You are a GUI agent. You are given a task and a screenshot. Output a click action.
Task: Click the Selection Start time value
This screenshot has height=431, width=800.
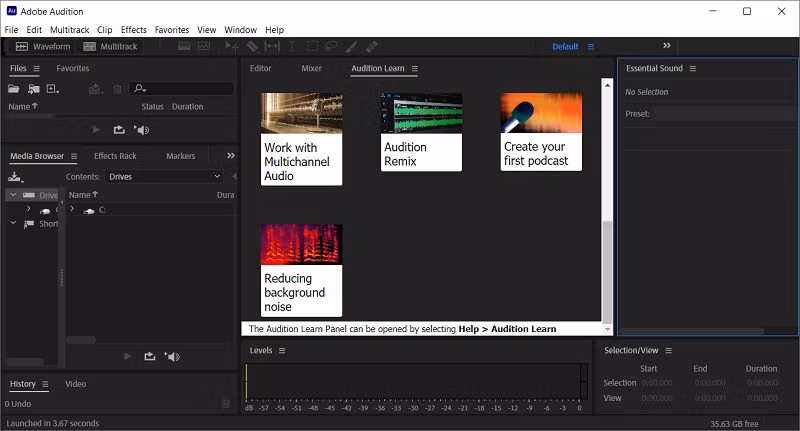(x=657, y=383)
